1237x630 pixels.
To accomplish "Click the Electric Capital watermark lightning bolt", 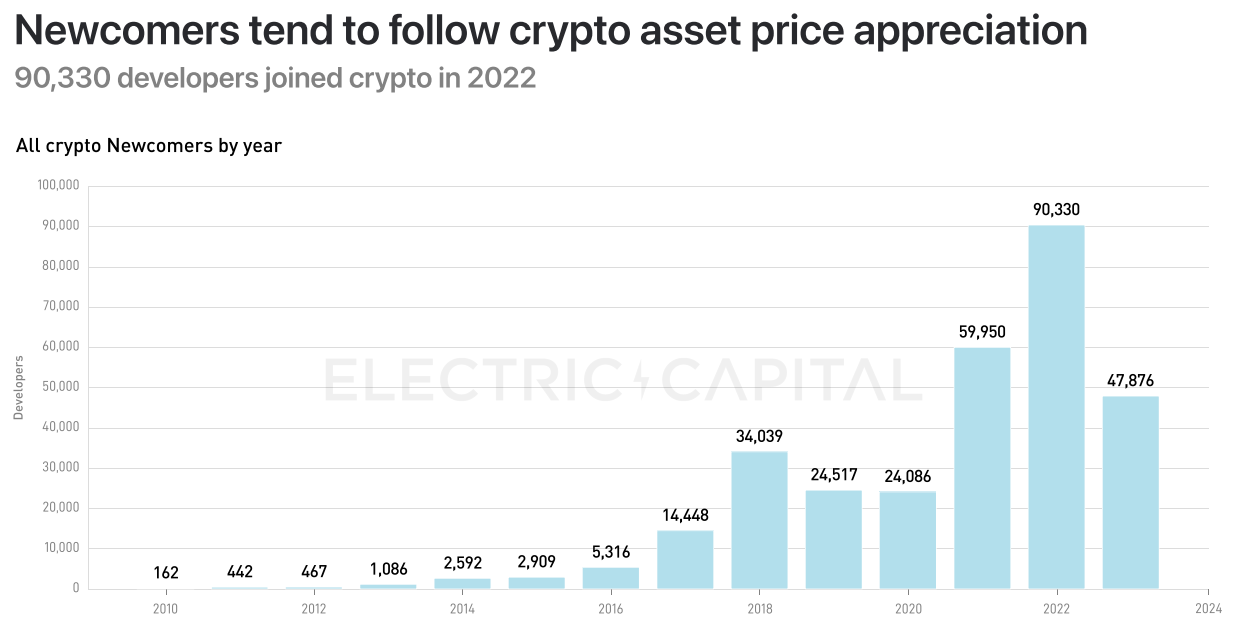I will pos(641,380).
